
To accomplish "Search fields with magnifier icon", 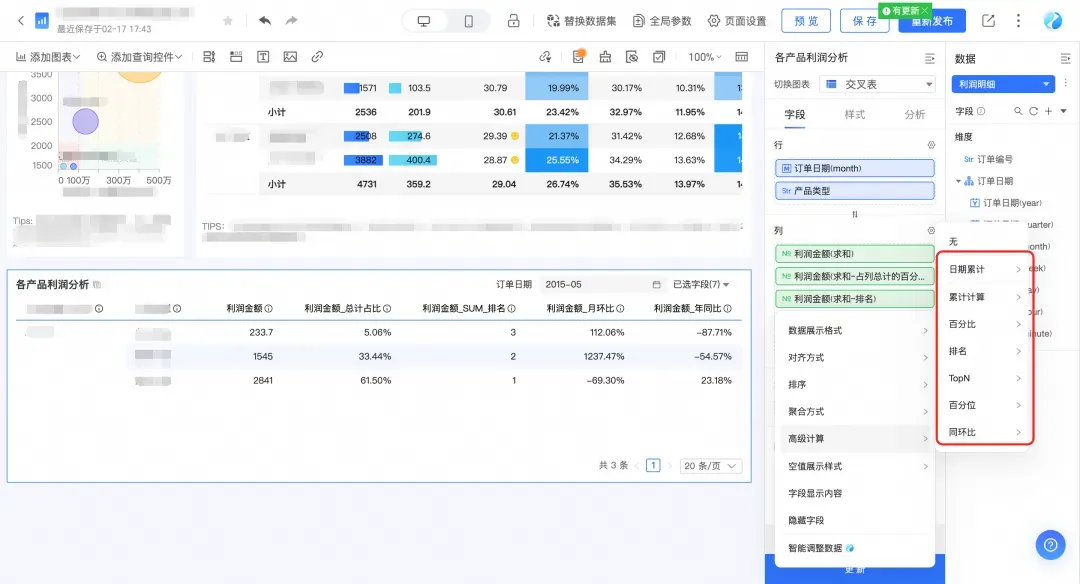I will [1018, 111].
